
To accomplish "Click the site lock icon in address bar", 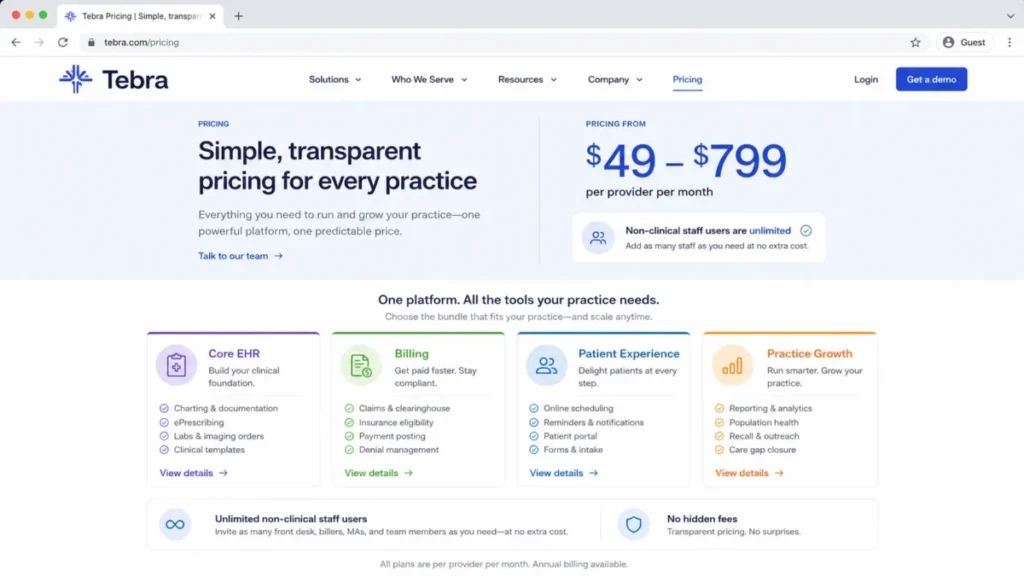I will [x=91, y=42].
